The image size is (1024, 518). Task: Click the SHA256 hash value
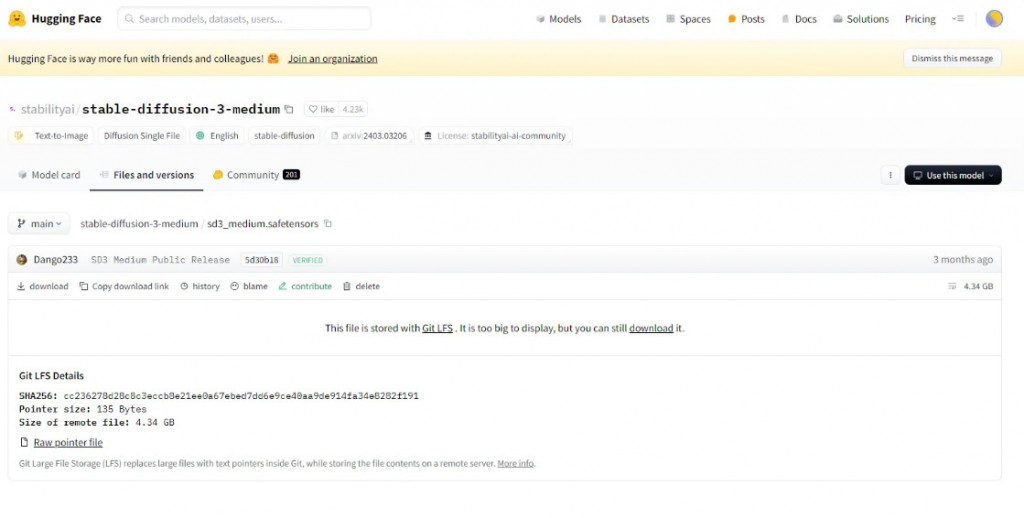coord(241,396)
